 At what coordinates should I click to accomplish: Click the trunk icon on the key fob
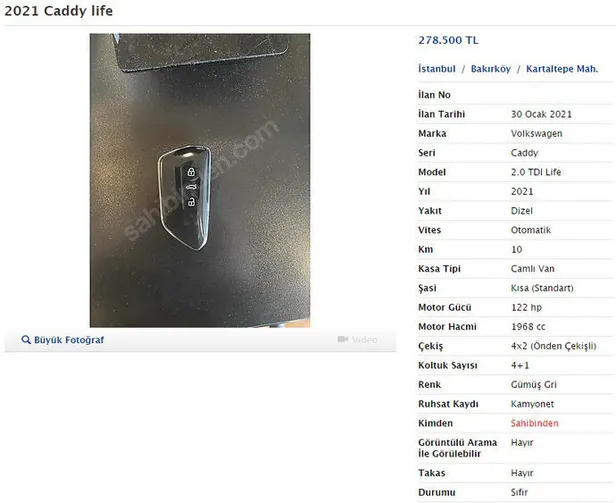(x=191, y=187)
